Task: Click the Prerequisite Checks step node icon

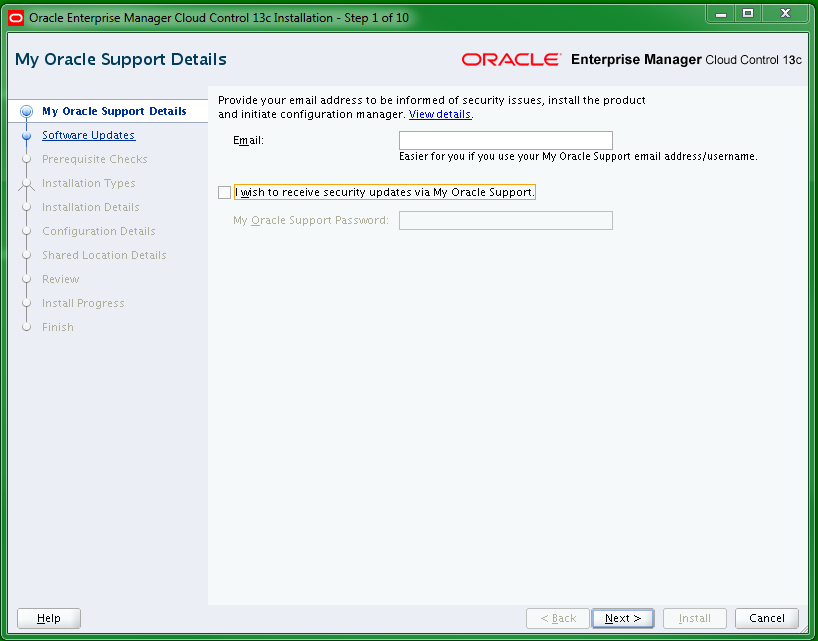Action: 27,159
